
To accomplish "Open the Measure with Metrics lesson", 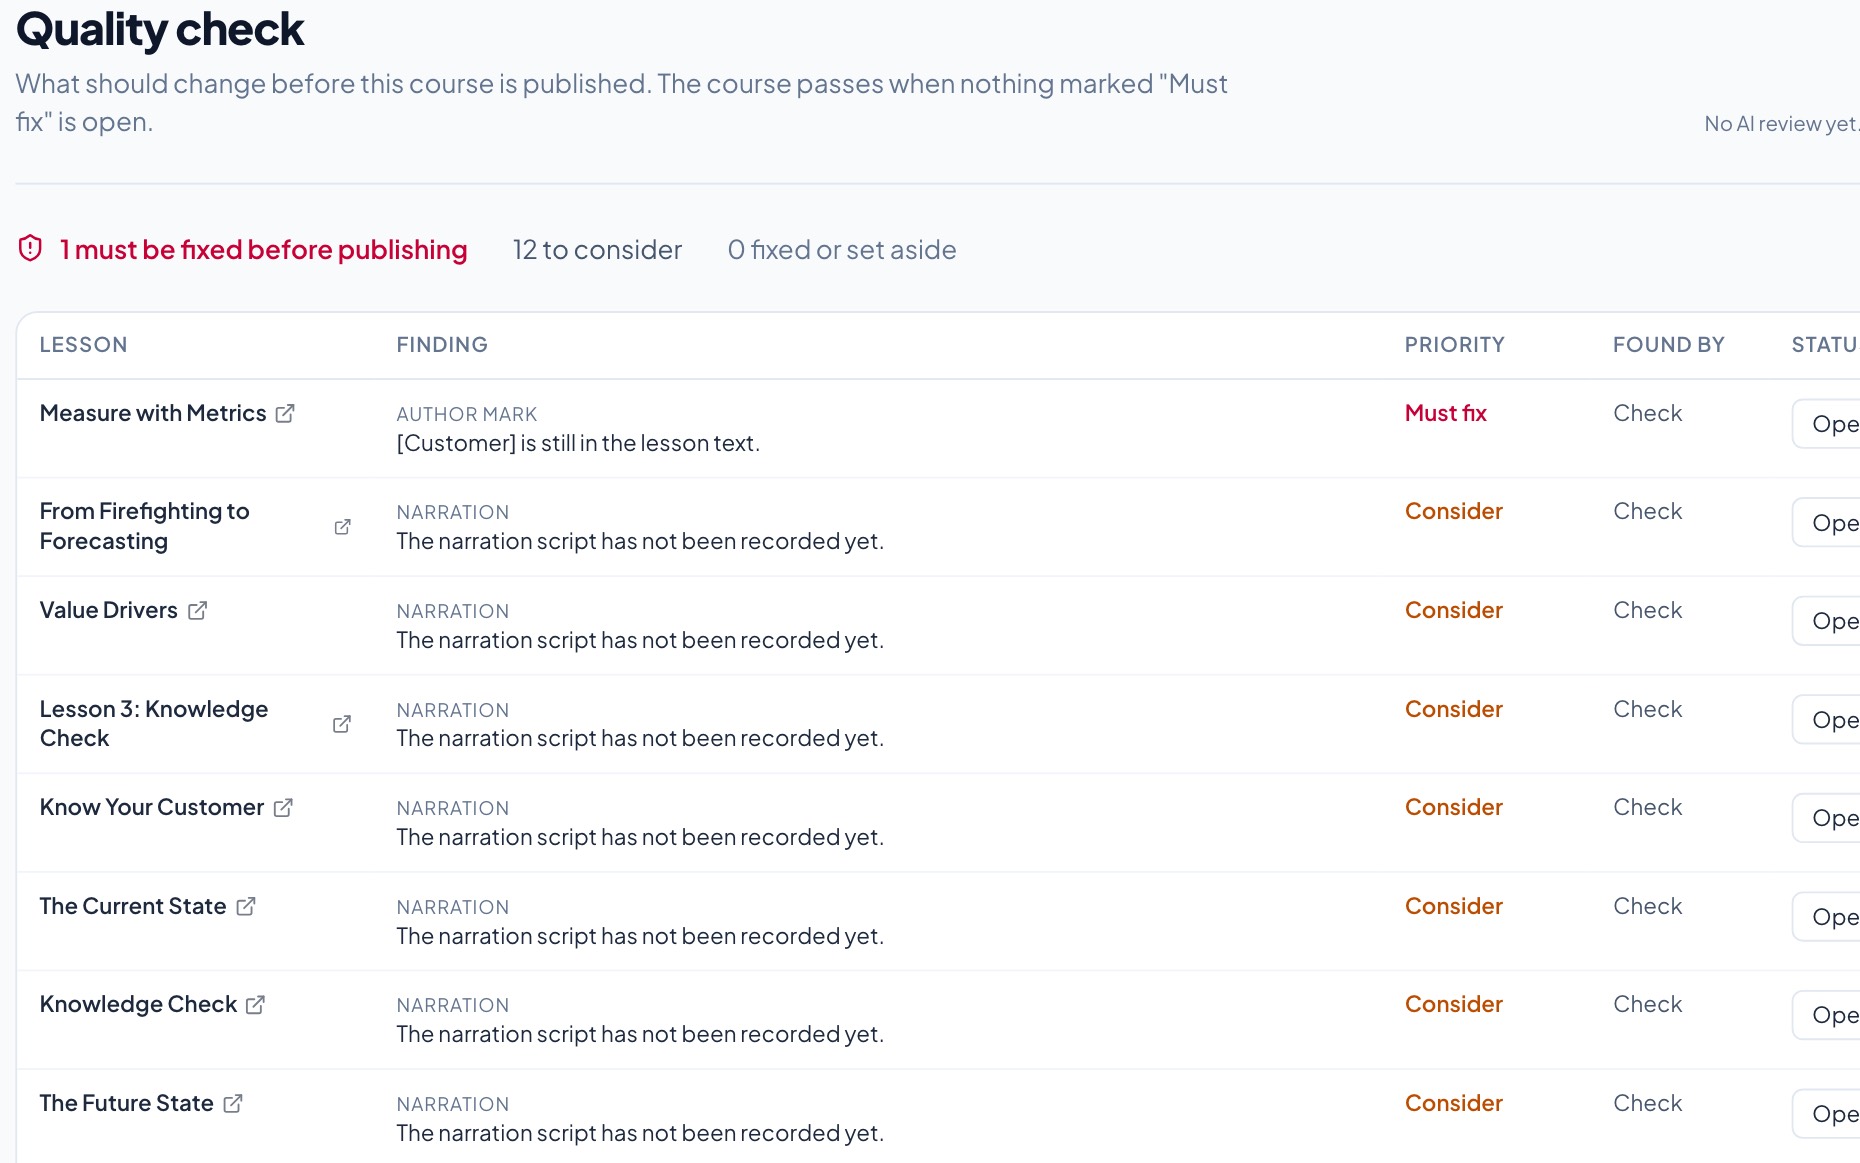I will 153,413.
